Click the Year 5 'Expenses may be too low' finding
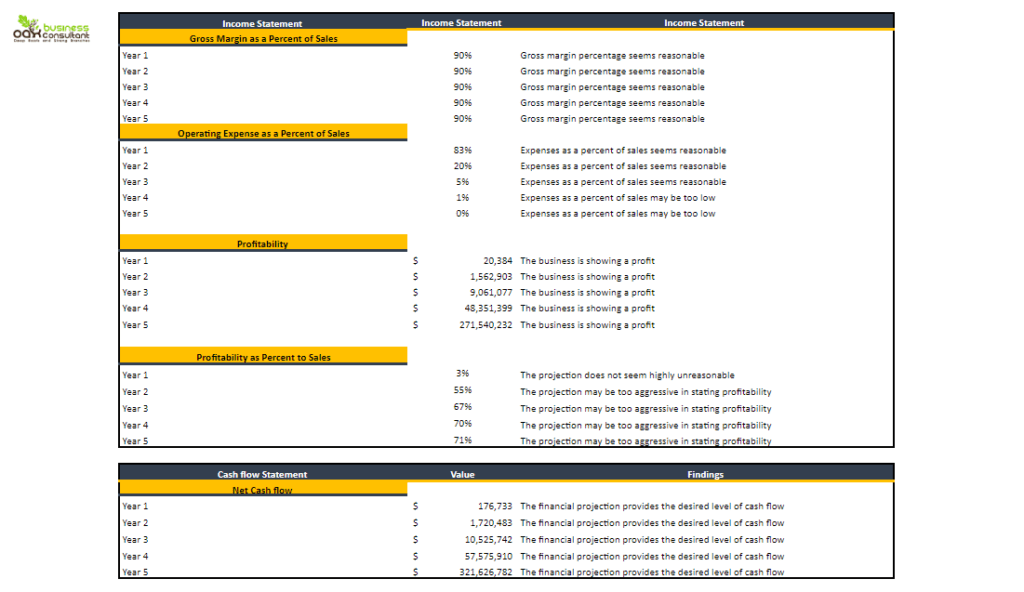Screen dimensions: 1024x592 pos(617,213)
